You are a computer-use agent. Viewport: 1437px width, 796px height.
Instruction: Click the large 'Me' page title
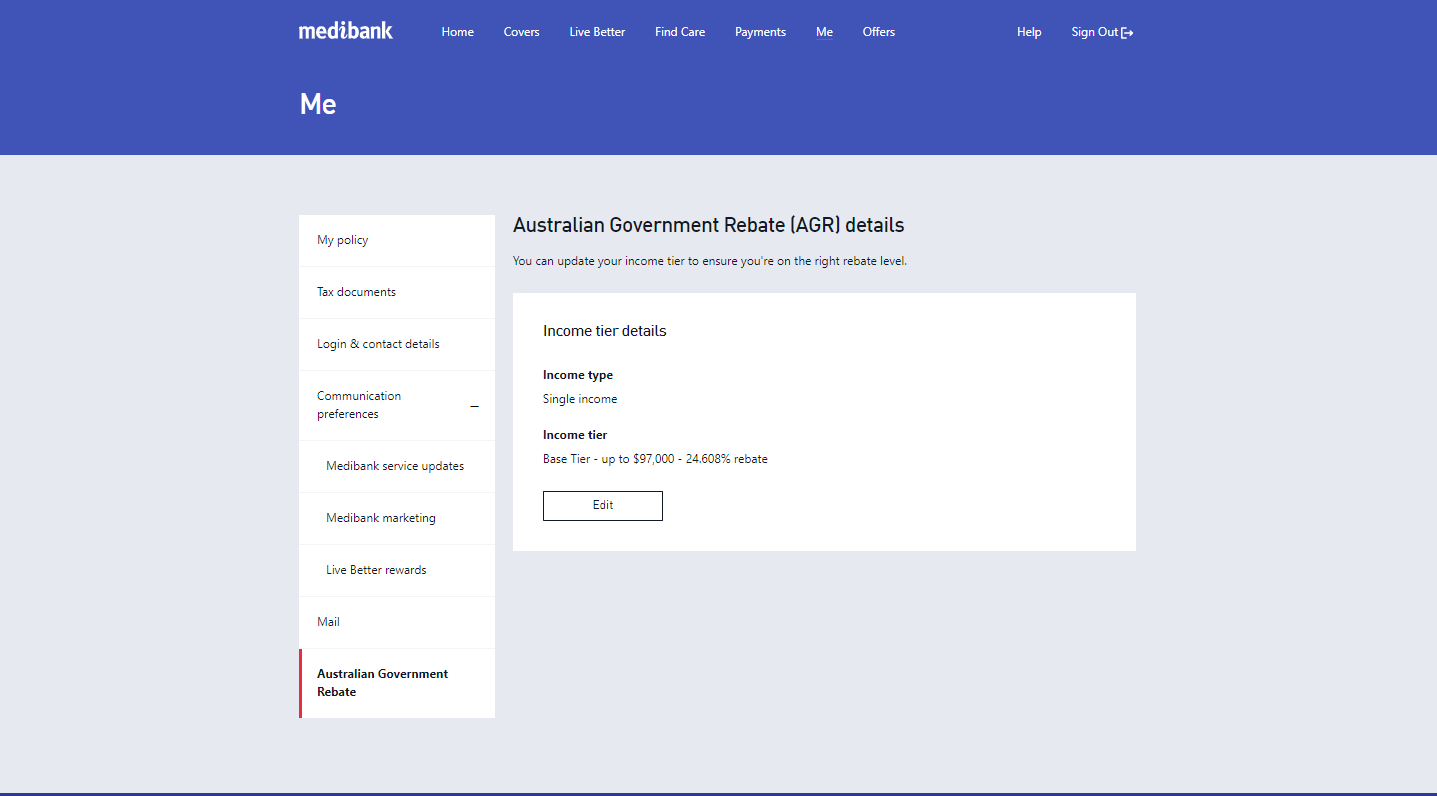point(318,104)
